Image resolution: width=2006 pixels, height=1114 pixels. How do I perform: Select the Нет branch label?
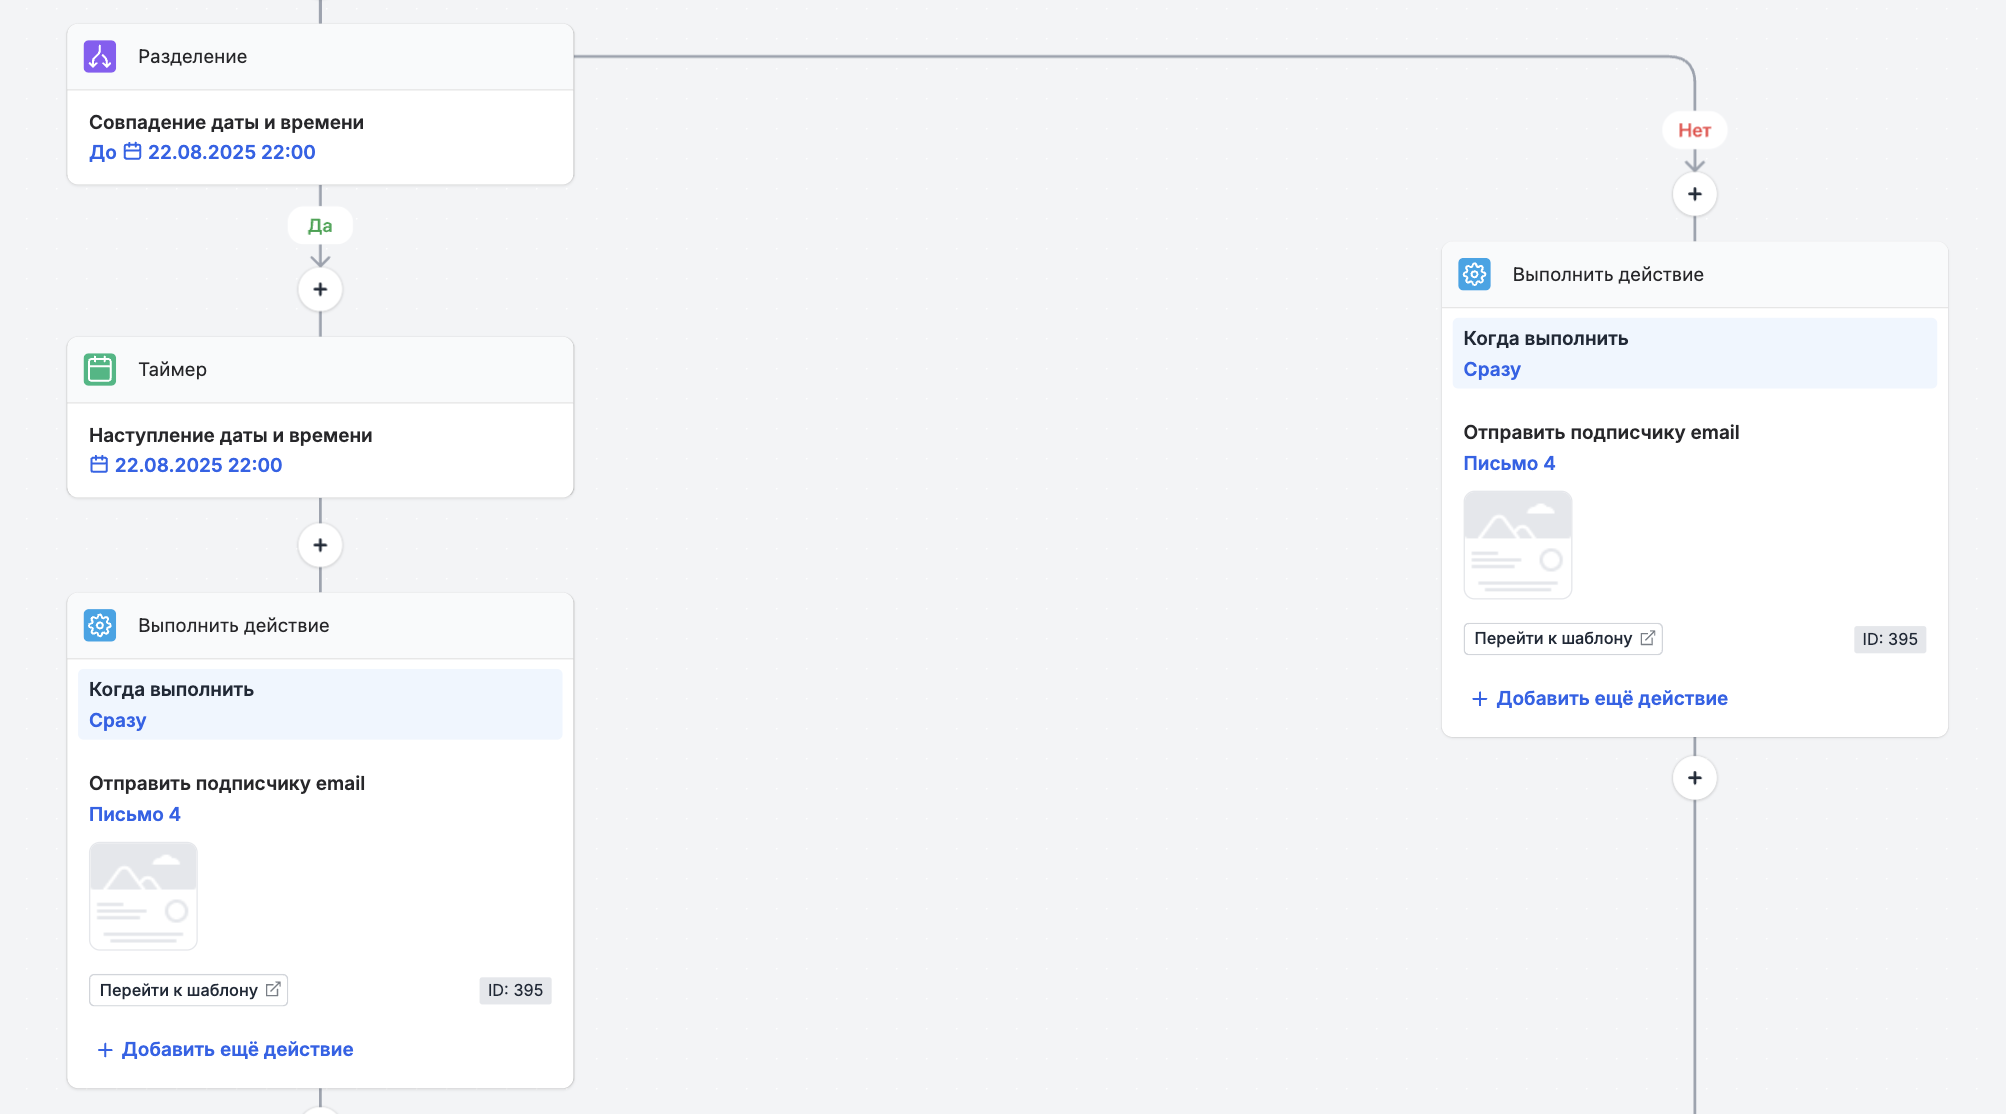[1694, 130]
